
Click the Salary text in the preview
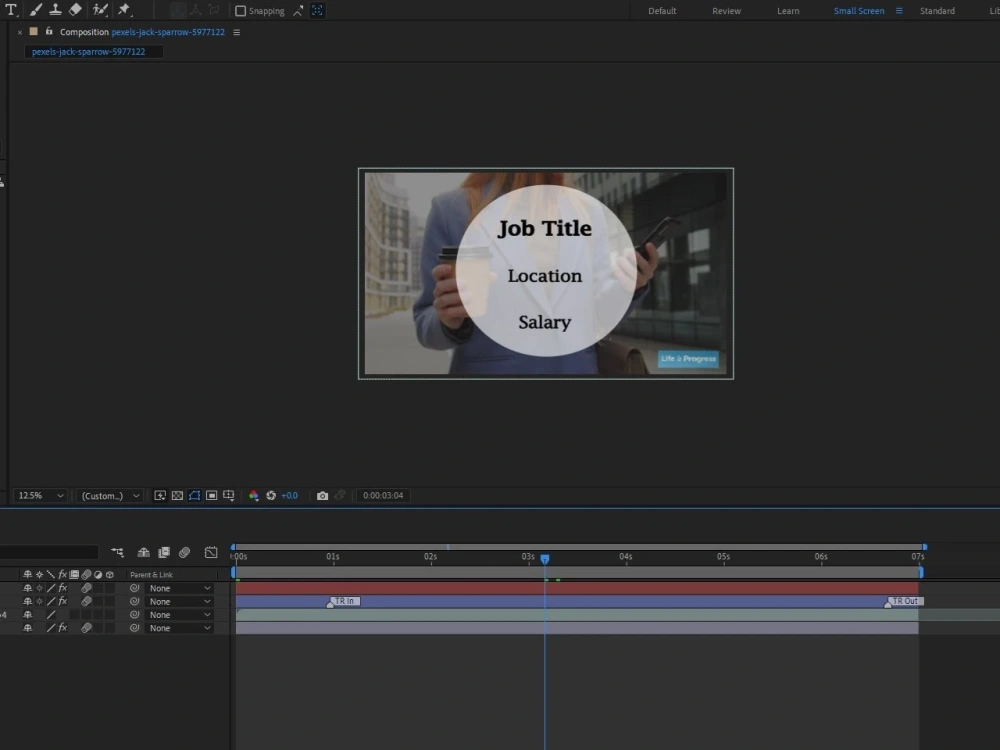coord(544,322)
